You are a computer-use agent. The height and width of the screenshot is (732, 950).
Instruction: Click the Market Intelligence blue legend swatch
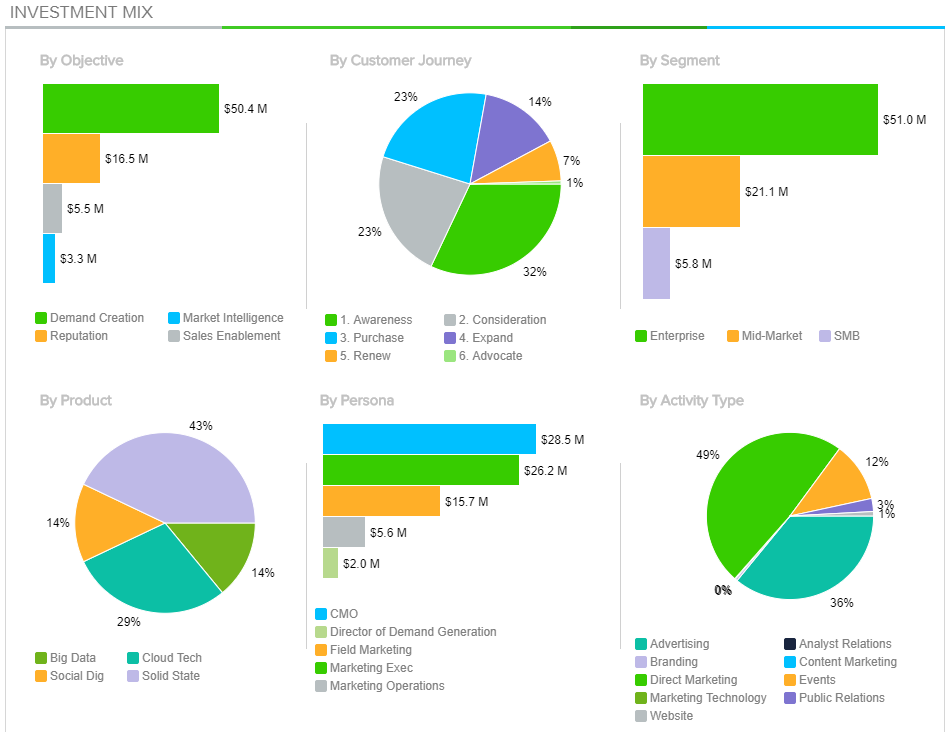tap(174, 318)
